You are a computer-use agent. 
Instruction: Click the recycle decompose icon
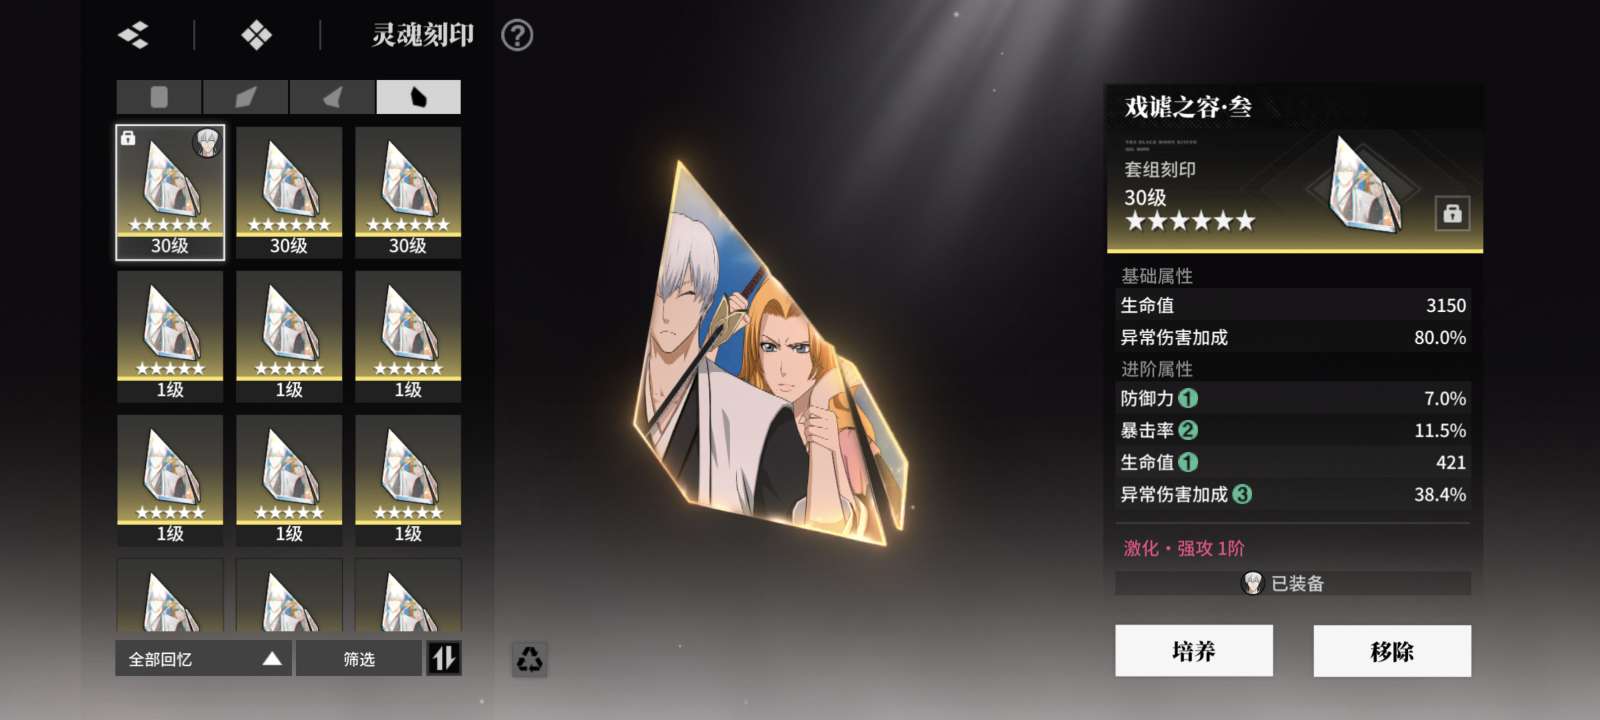pos(529,659)
